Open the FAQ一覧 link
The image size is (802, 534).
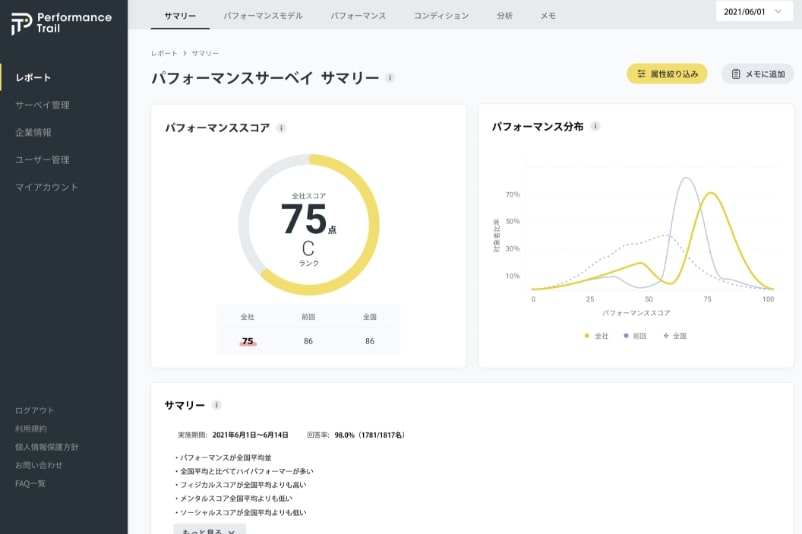tap(30, 483)
